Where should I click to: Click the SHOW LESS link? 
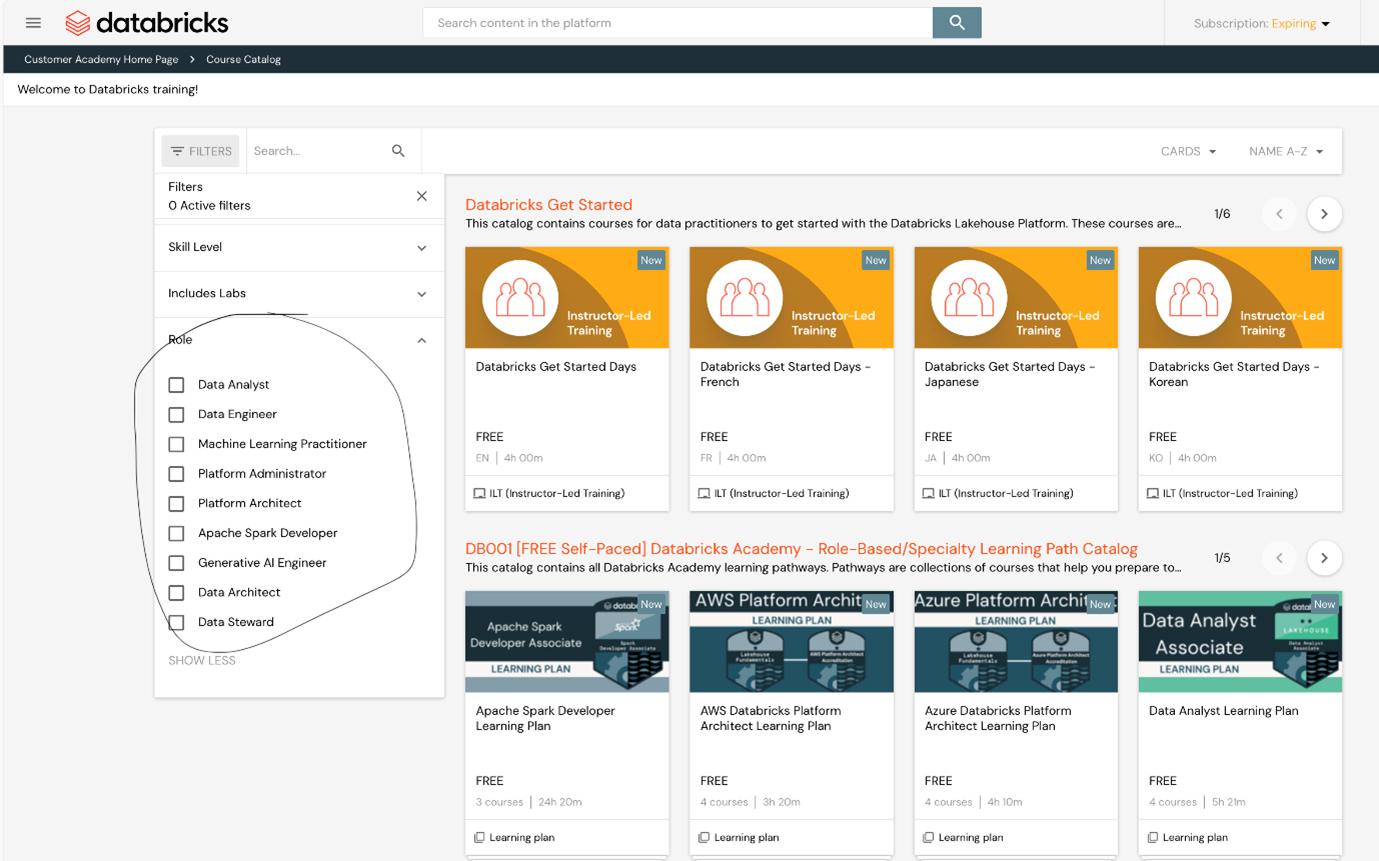[202, 661]
